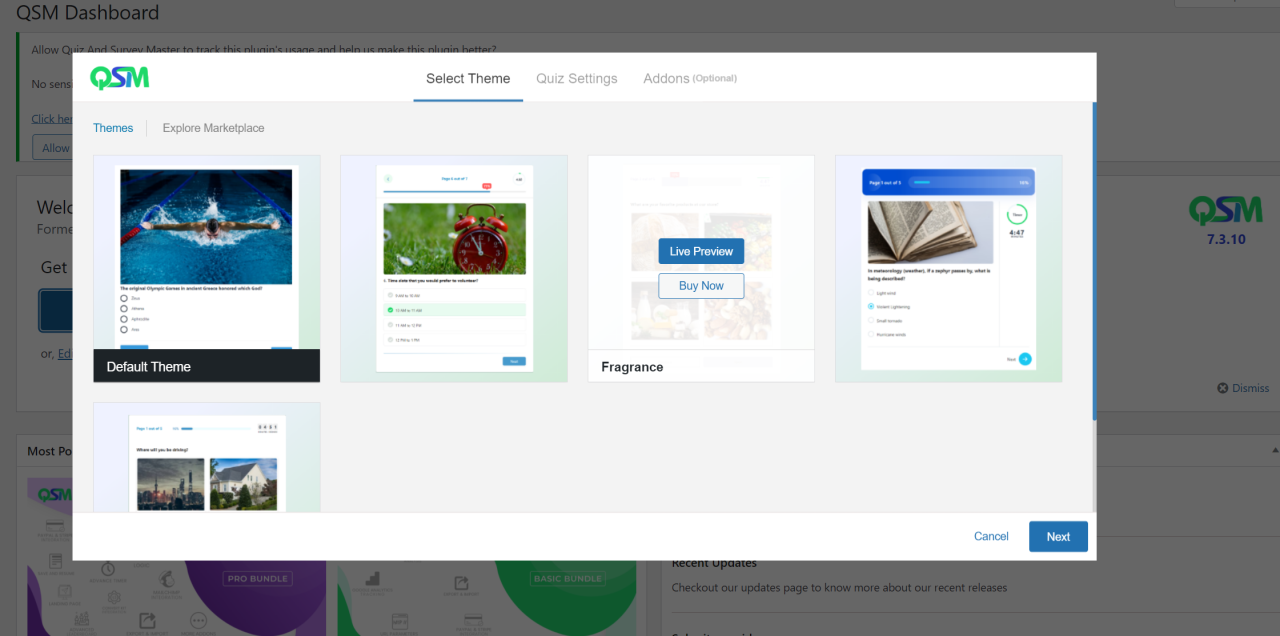Open Live Preview of the Fragrance theme
The width and height of the screenshot is (1280, 636).
tap(700, 251)
